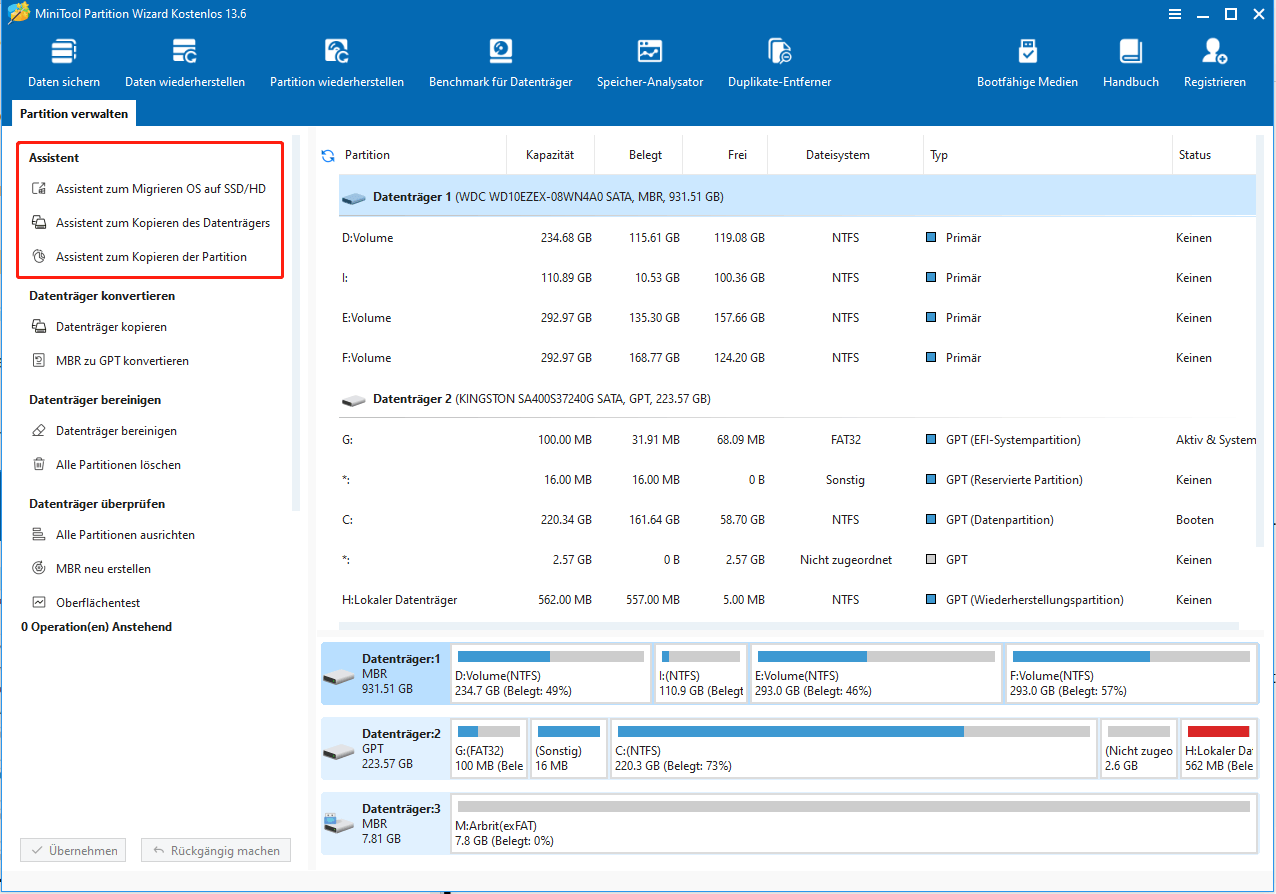Image resolution: width=1276 pixels, height=894 pixels.
Task: Select F:Volume(NTFS) block in disk map
Action: 1131,674
